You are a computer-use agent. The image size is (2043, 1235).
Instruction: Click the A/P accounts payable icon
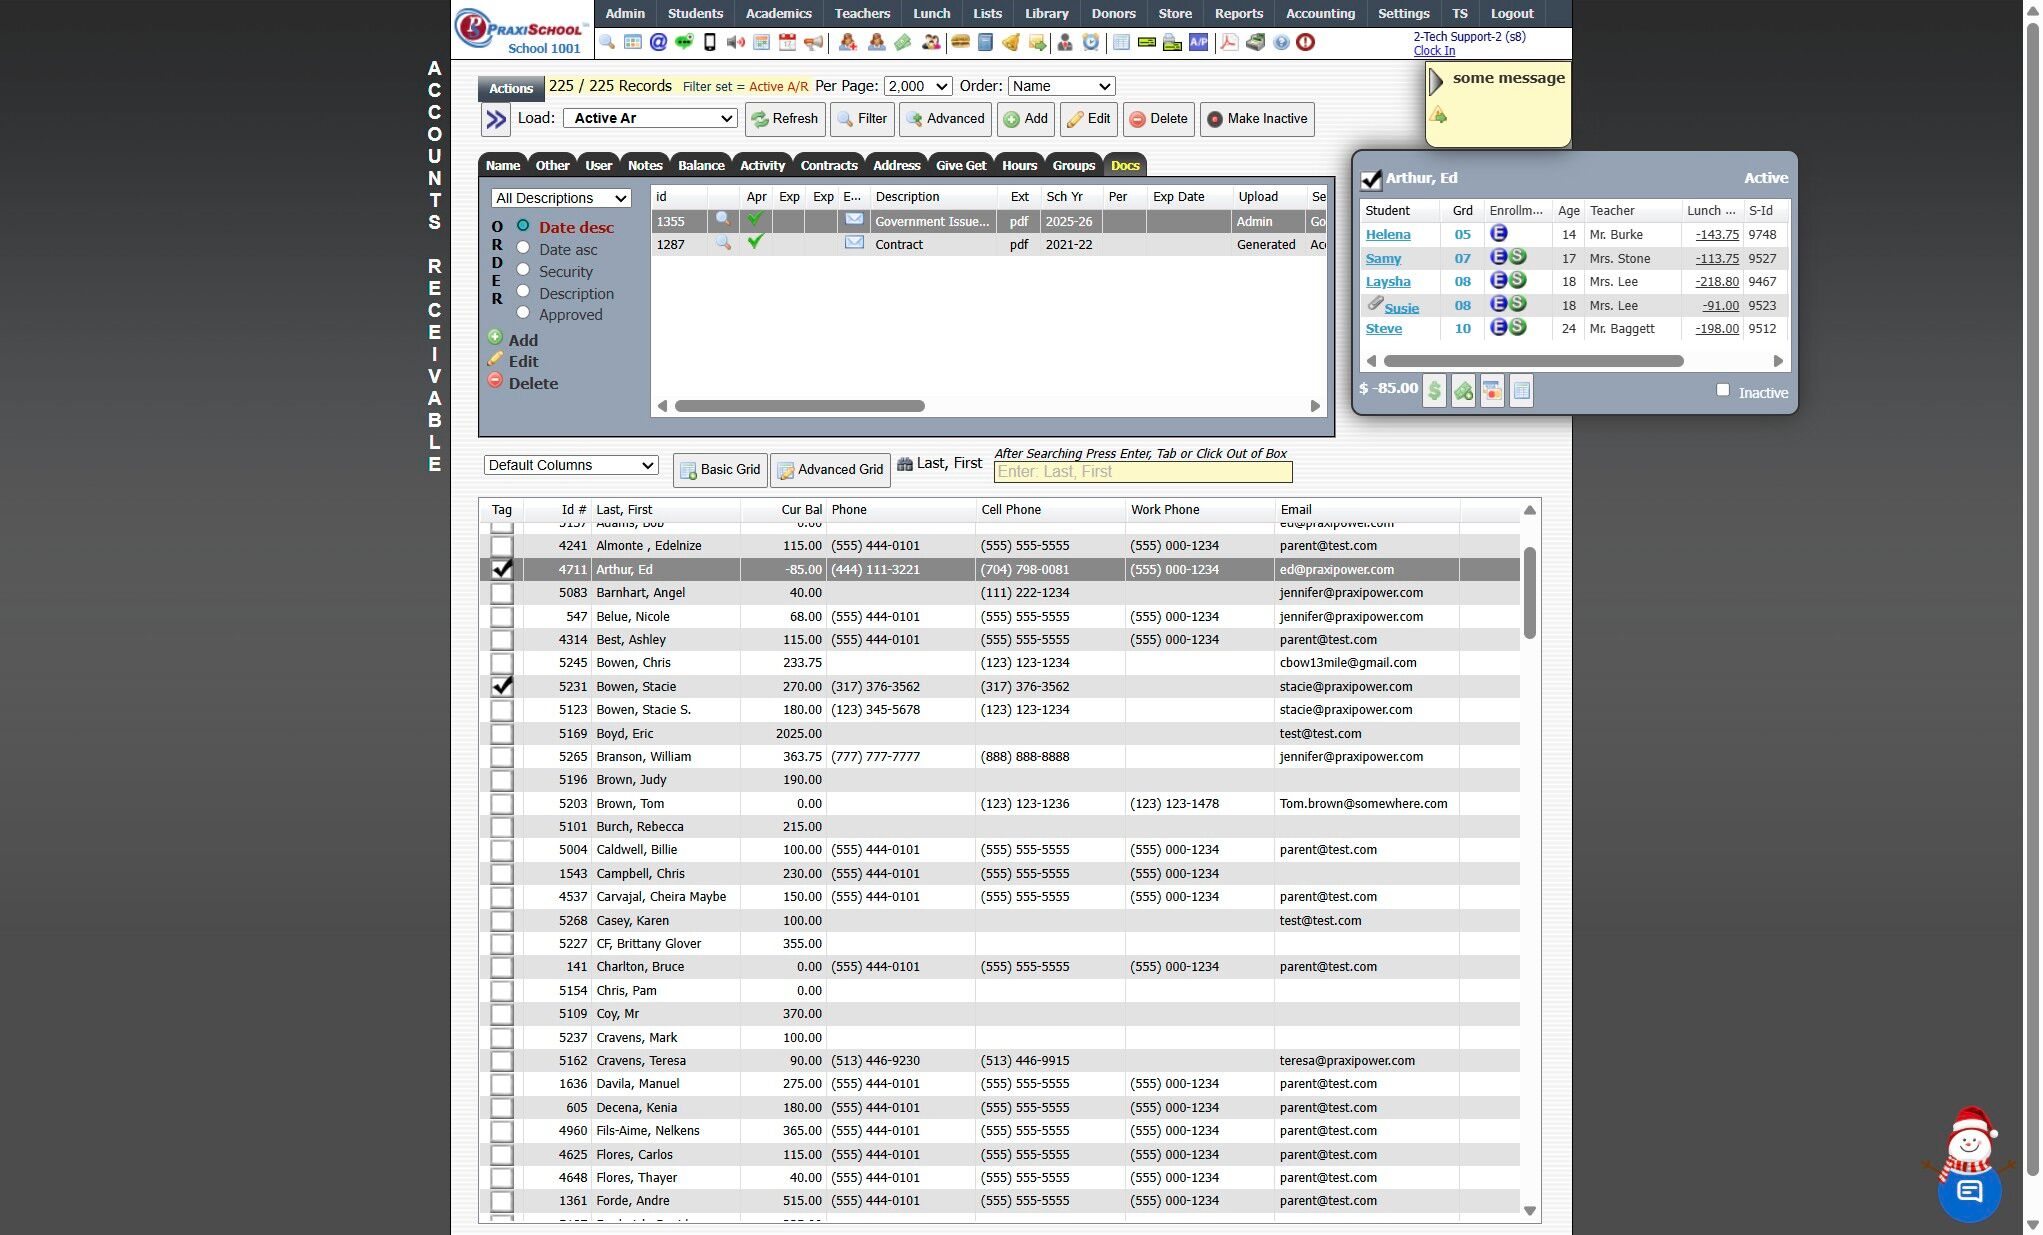click(x=1198, y=42)
